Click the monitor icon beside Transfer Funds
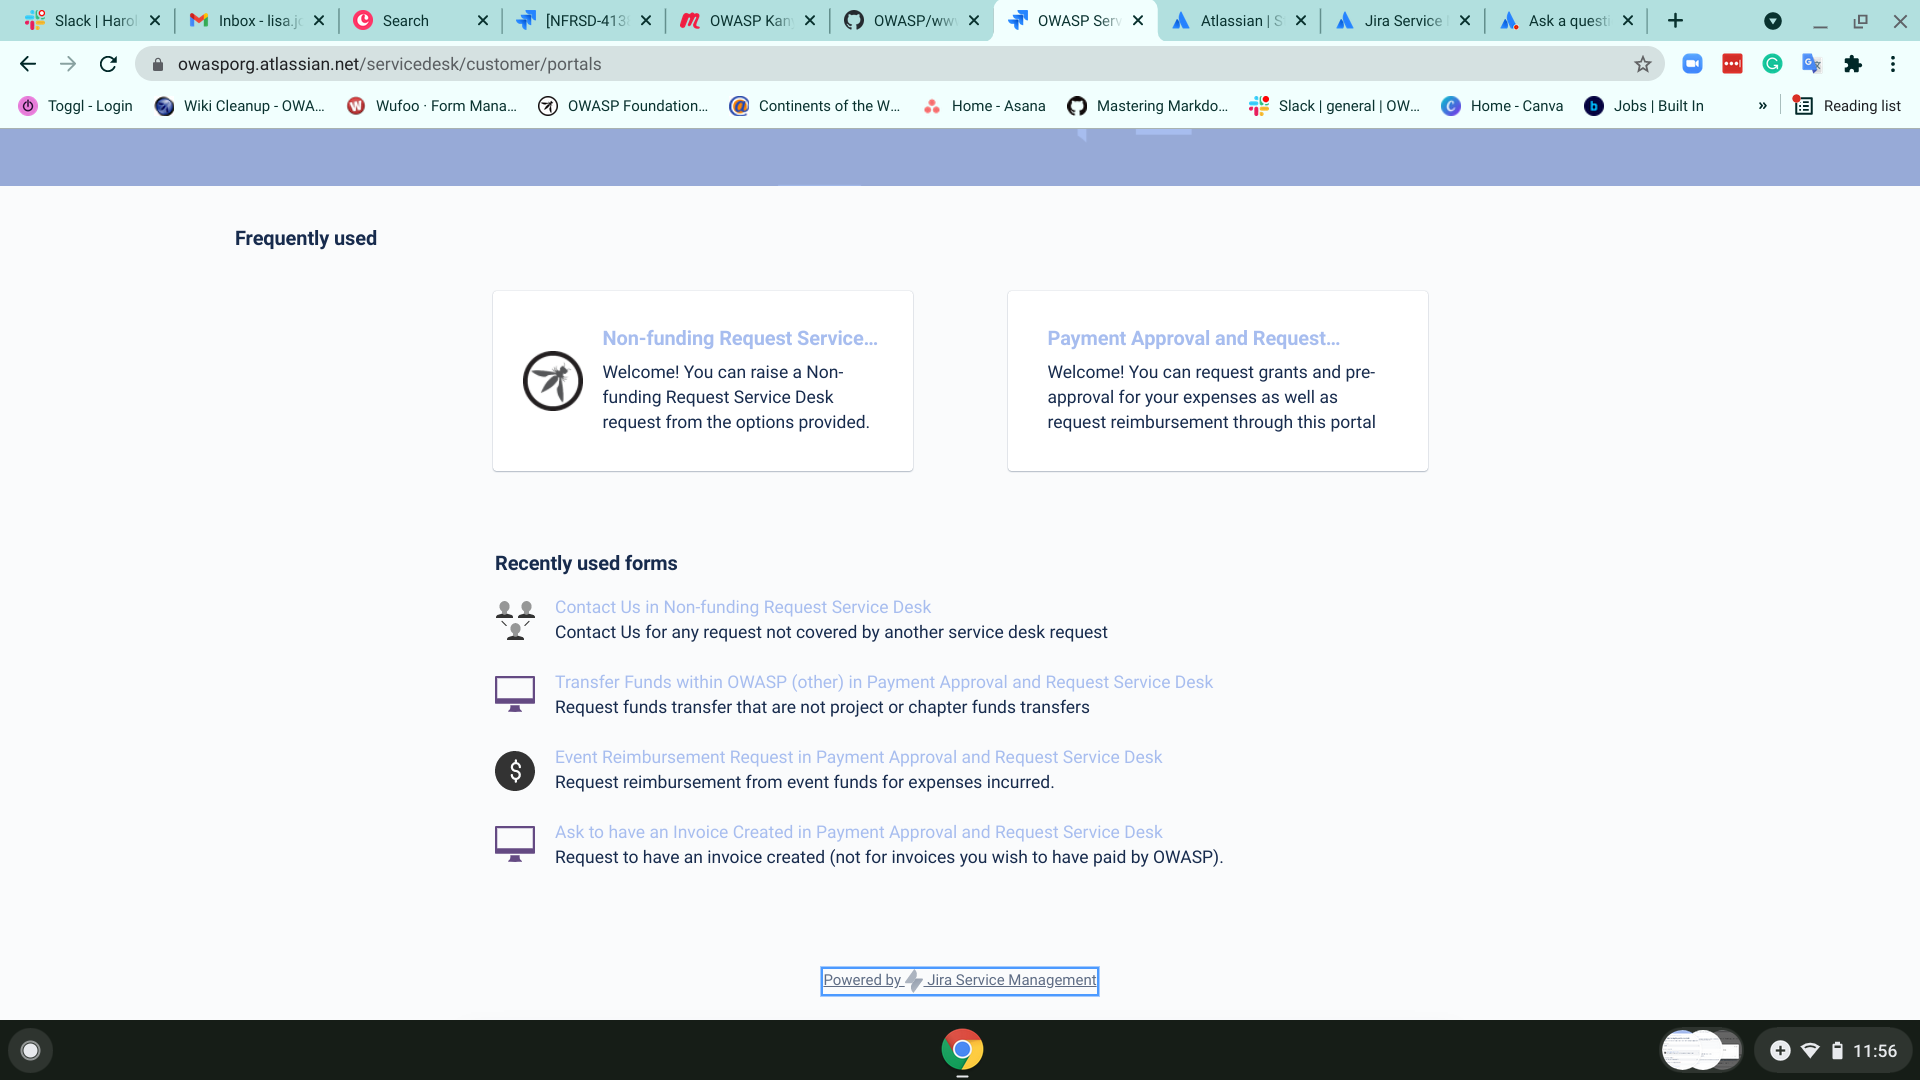This screenshot has height=1080, width=1920. pyautogui.click(x=515, y=694)
